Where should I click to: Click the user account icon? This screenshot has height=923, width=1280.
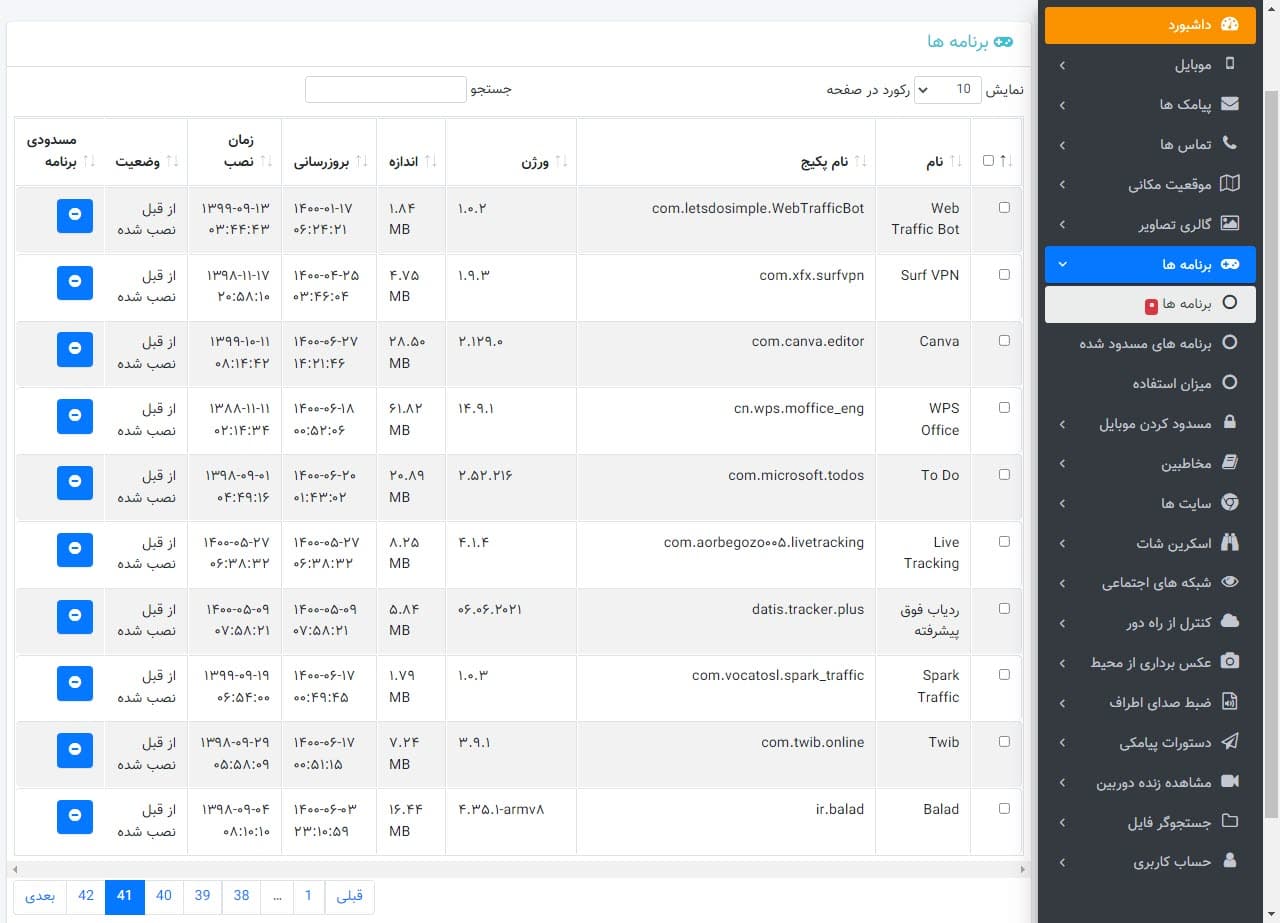(1230, 861)
